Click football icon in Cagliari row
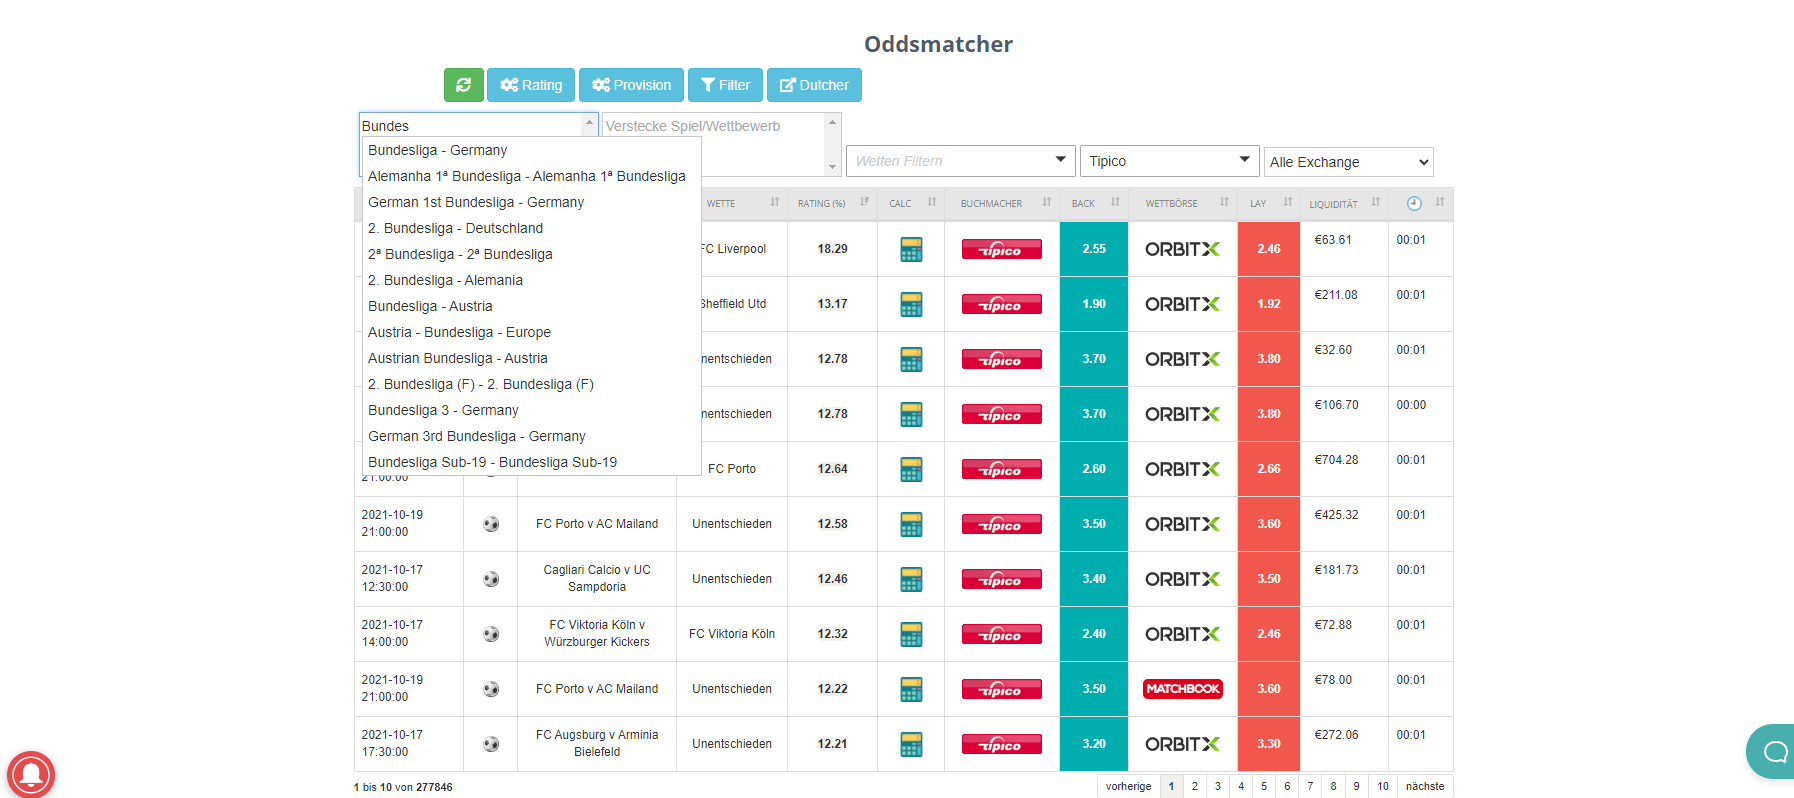 (x=491, y=579)
